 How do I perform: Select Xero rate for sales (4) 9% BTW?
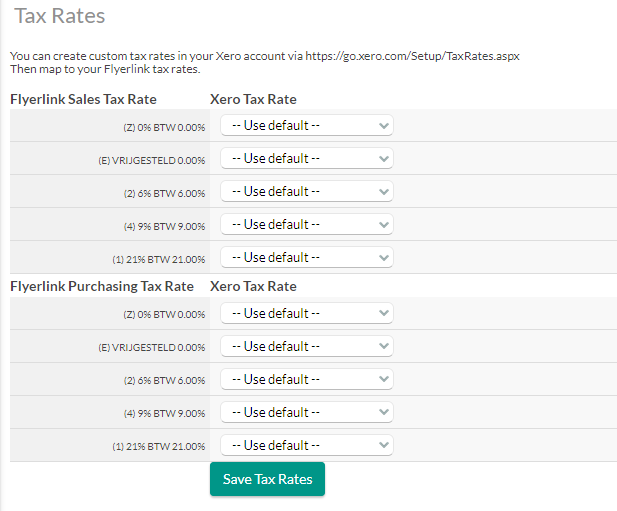307,225
